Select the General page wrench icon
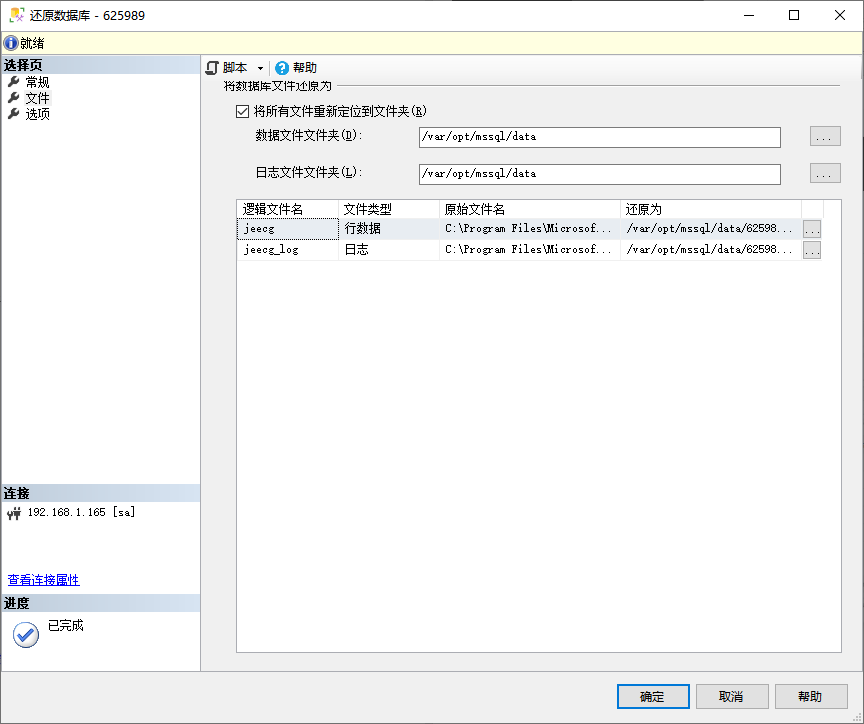The image size is (864, 724). [x=14, y=82]
